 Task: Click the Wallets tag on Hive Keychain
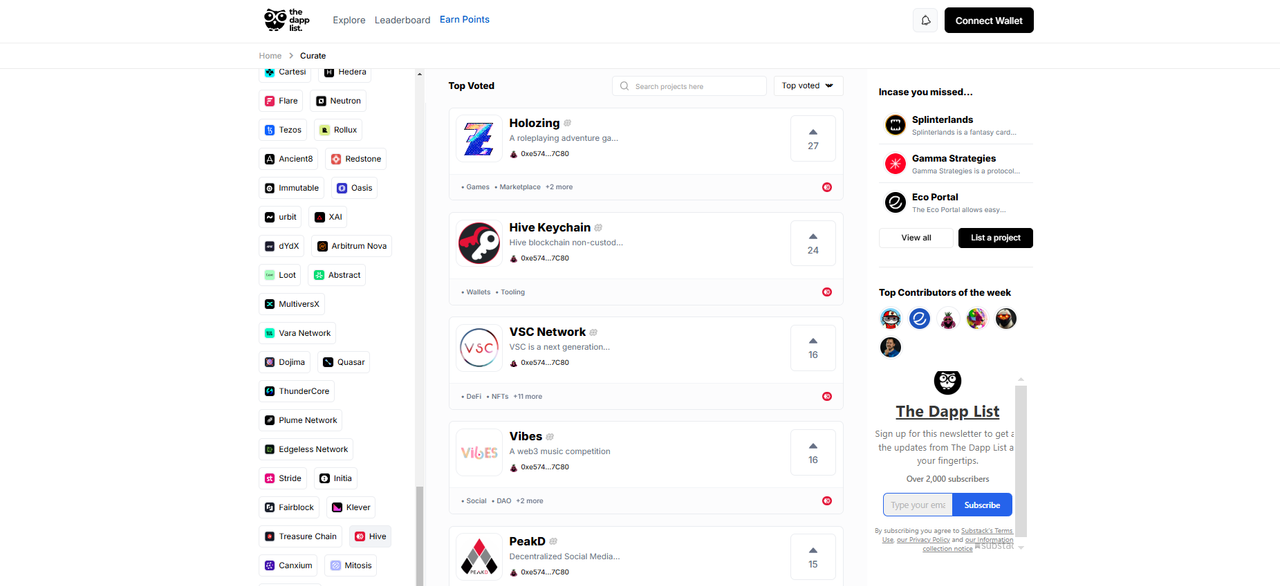[x=476, y=292]
